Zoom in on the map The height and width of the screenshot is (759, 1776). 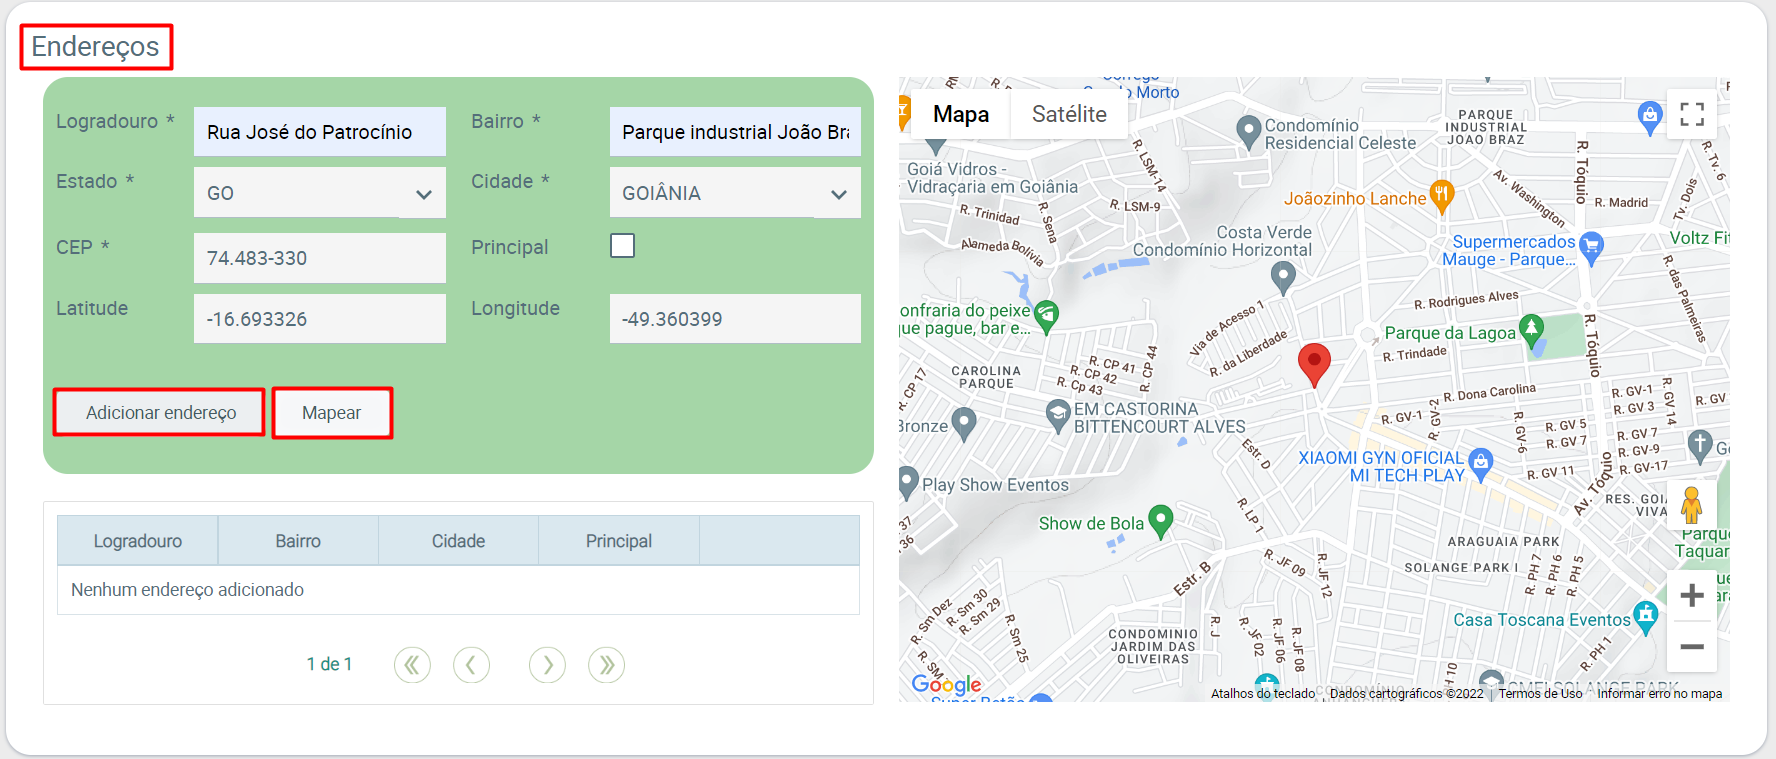1692,596
